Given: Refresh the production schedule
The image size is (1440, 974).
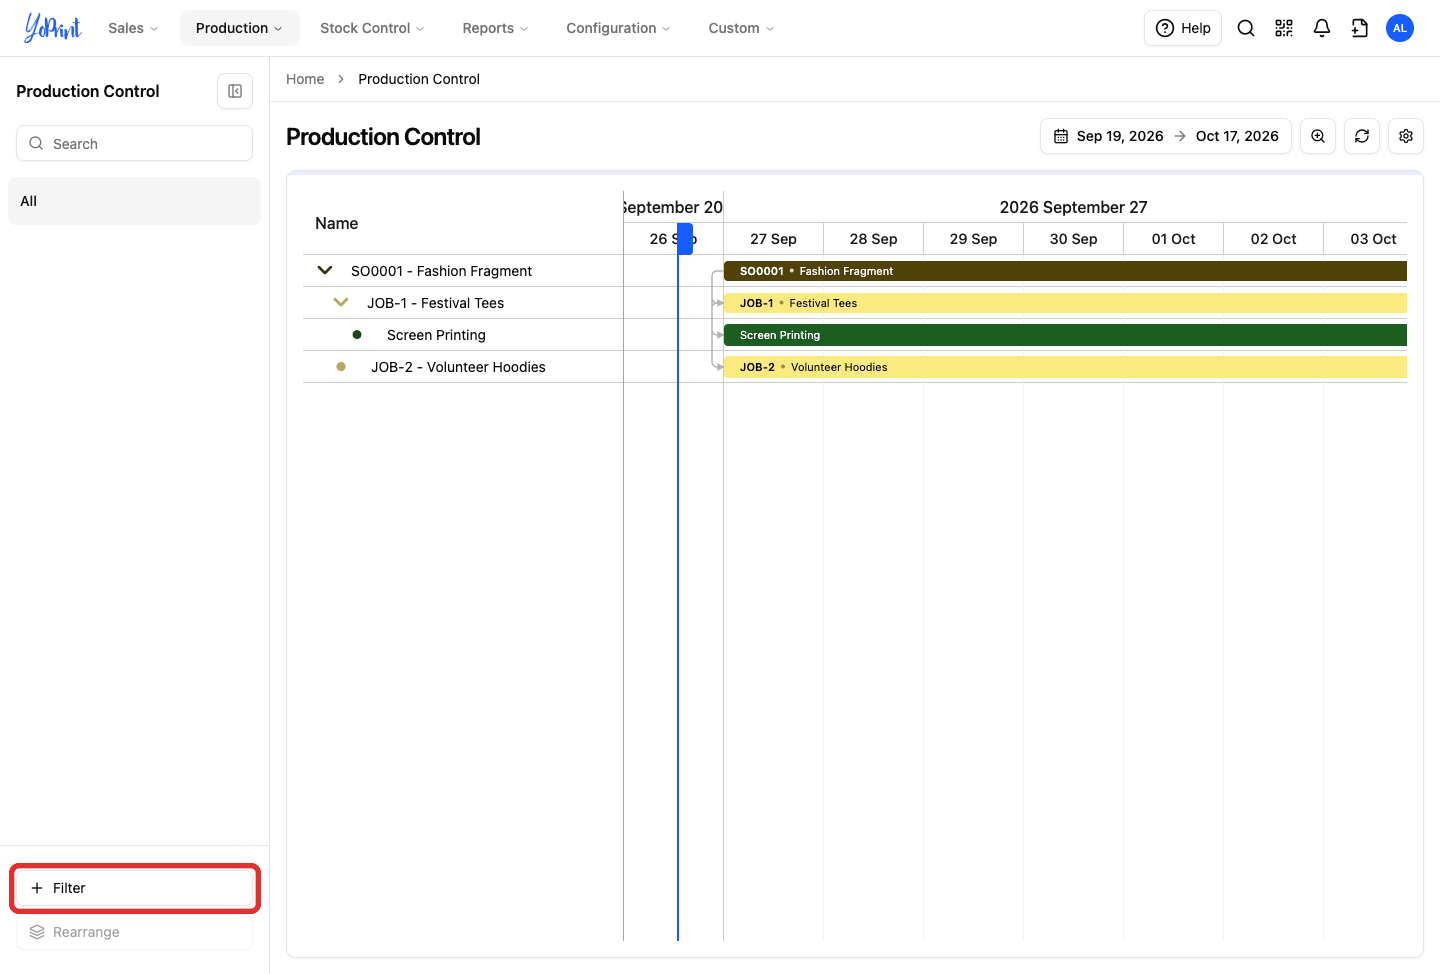Looking at the screenshot, I should pos(1362,136).
